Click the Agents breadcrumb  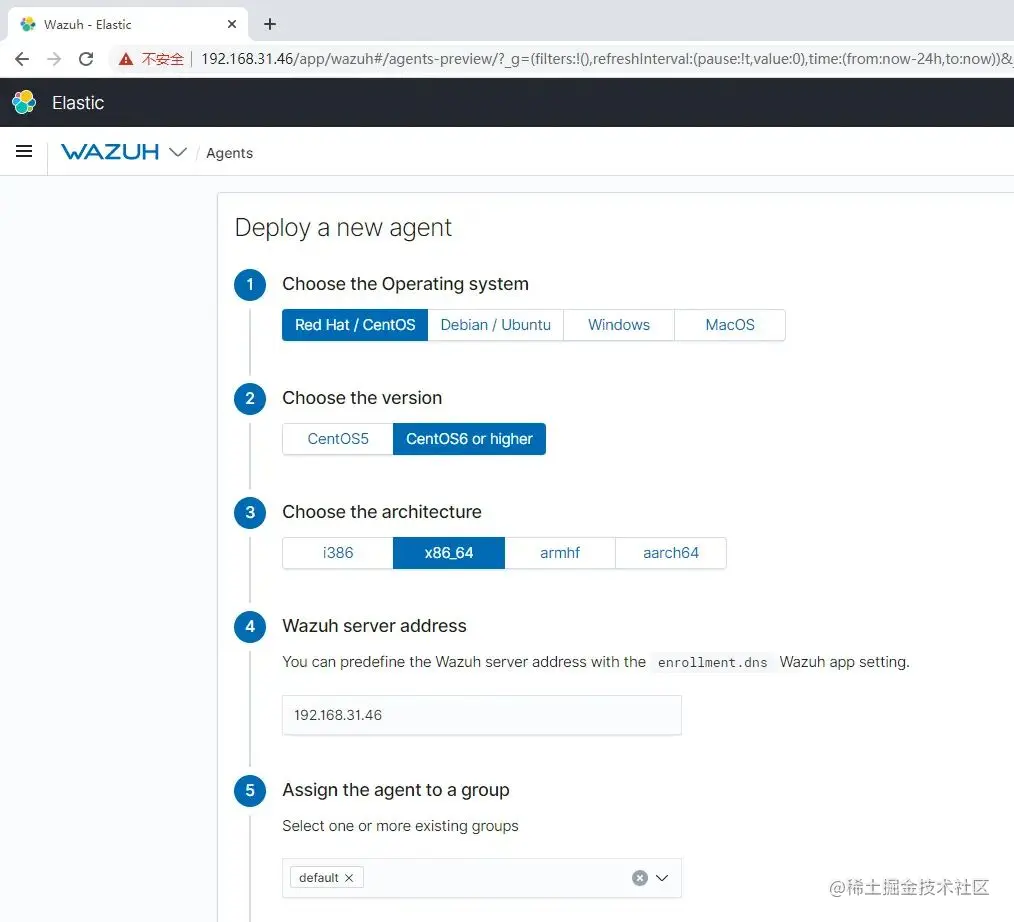pyautogui.click(x=230, y=153)
